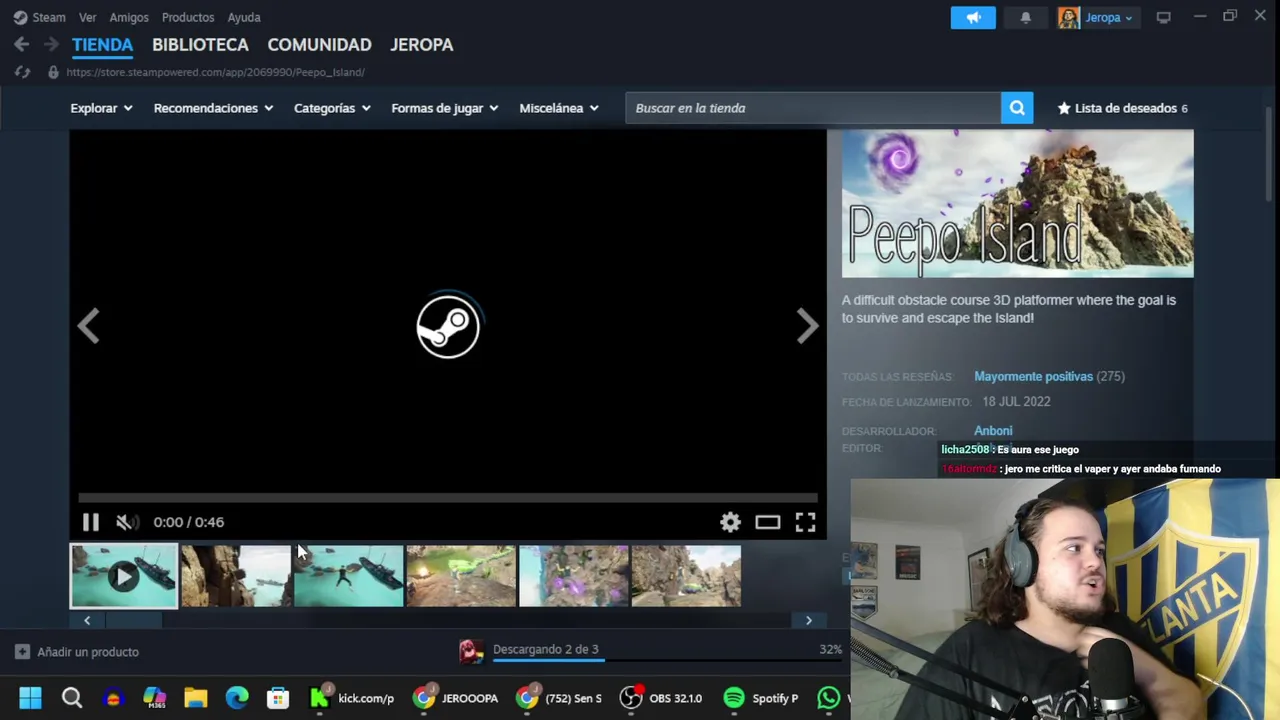
Task: Click the video seek progress bar
Action: (x=448, y=497)
